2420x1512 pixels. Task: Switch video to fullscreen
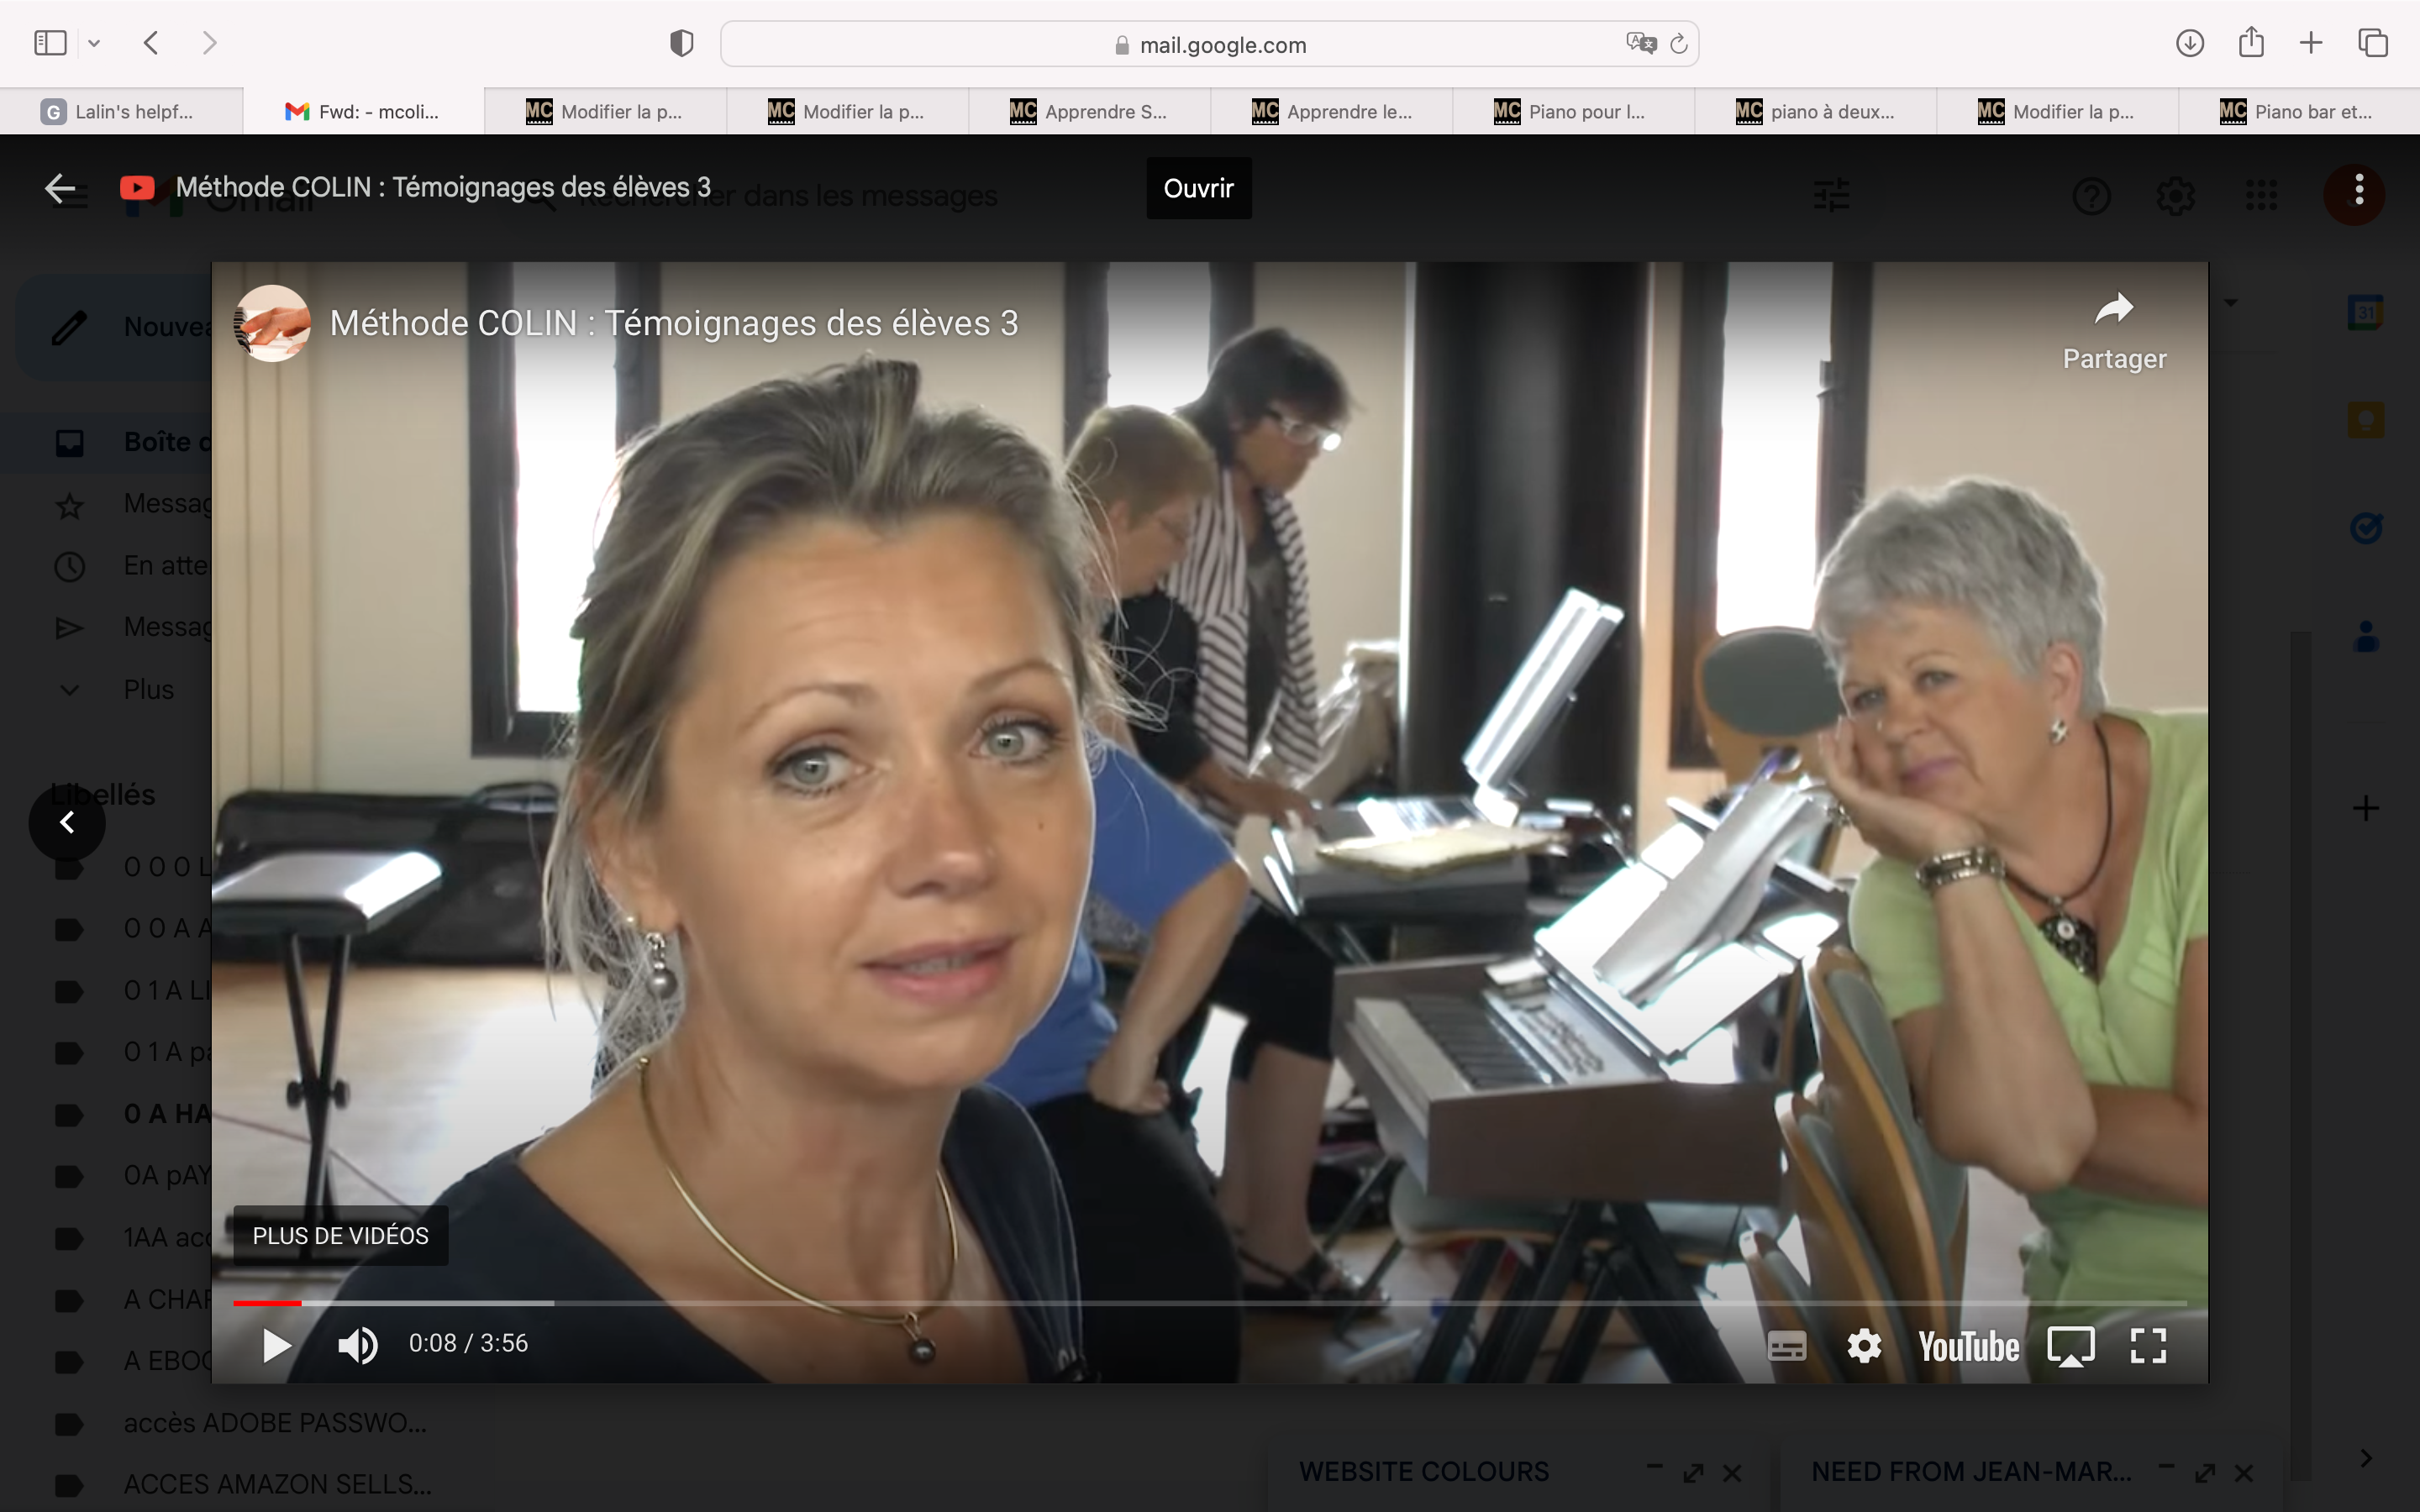2148,1346
